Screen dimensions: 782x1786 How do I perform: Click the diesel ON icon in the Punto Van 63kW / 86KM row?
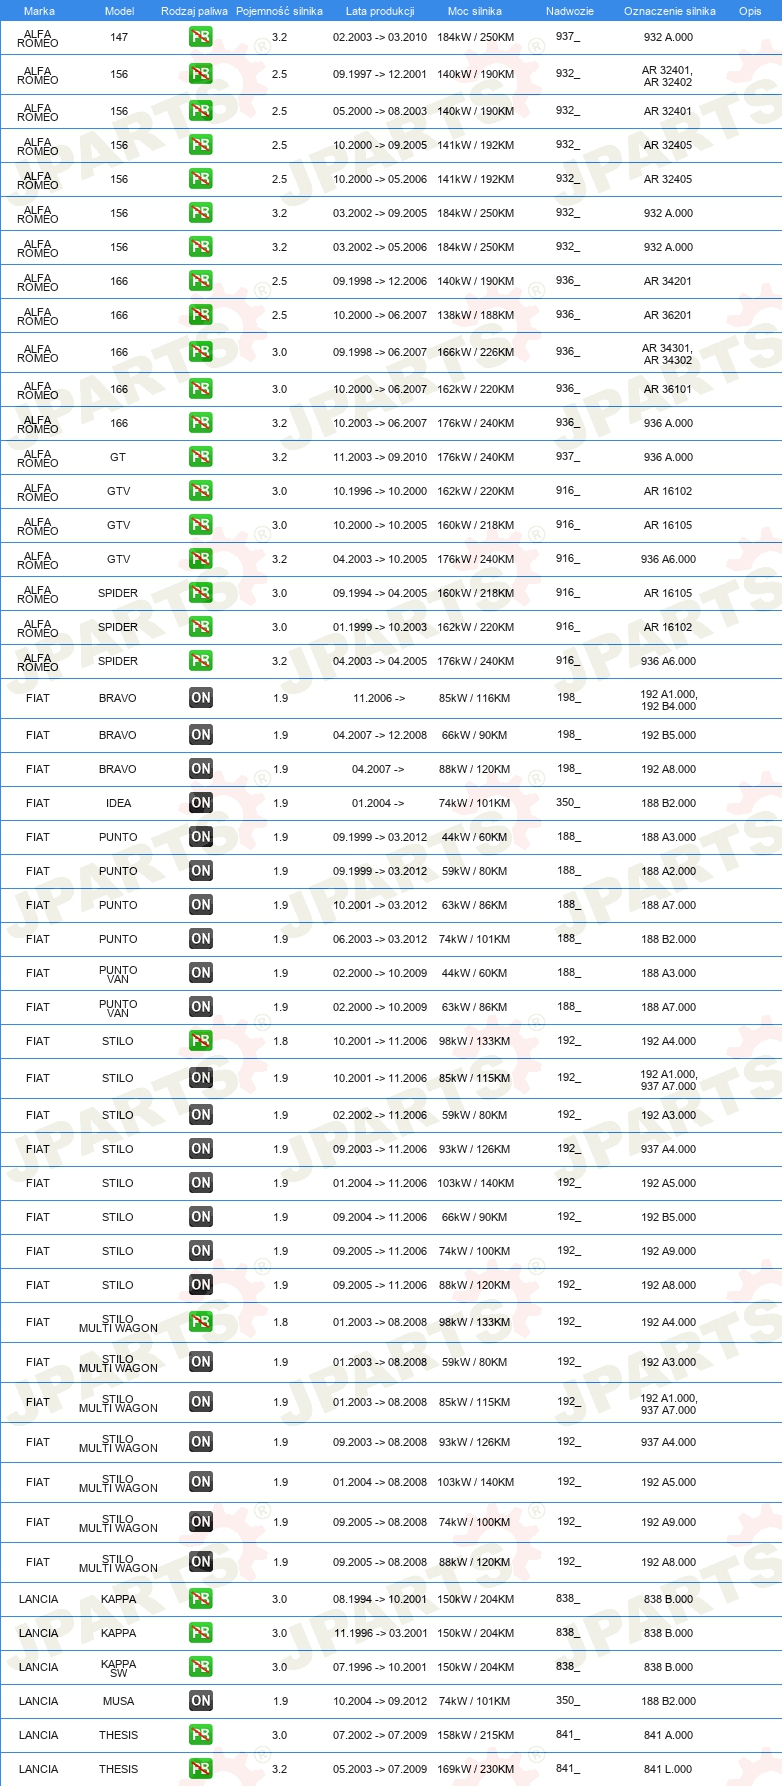201,1007
